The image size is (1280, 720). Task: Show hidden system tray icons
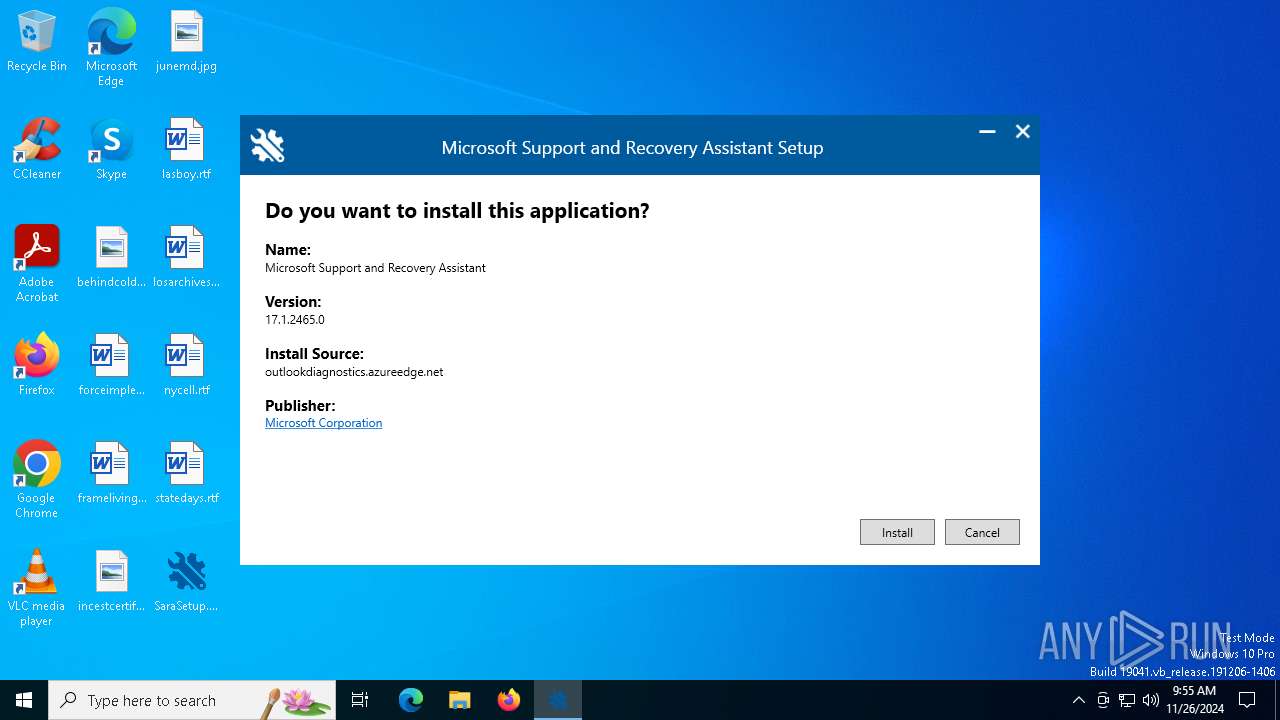point(1078,700)
